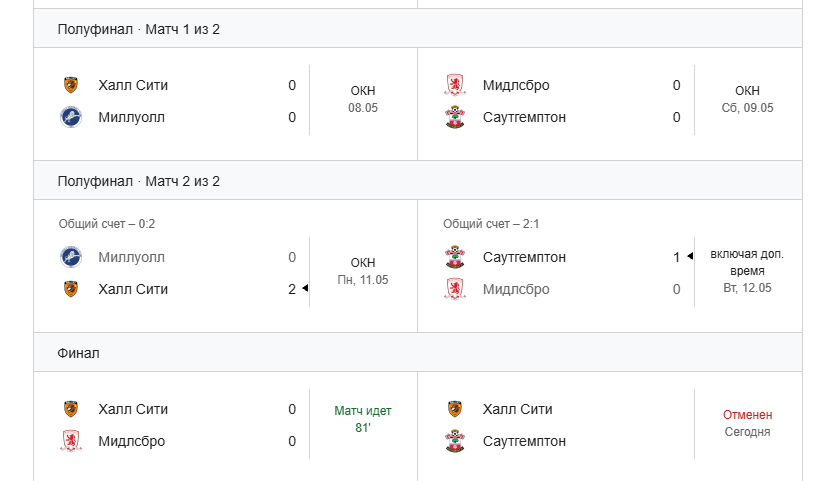Click the aggregate score text "Общий счет – 2:1"

[x=491, y=224]
